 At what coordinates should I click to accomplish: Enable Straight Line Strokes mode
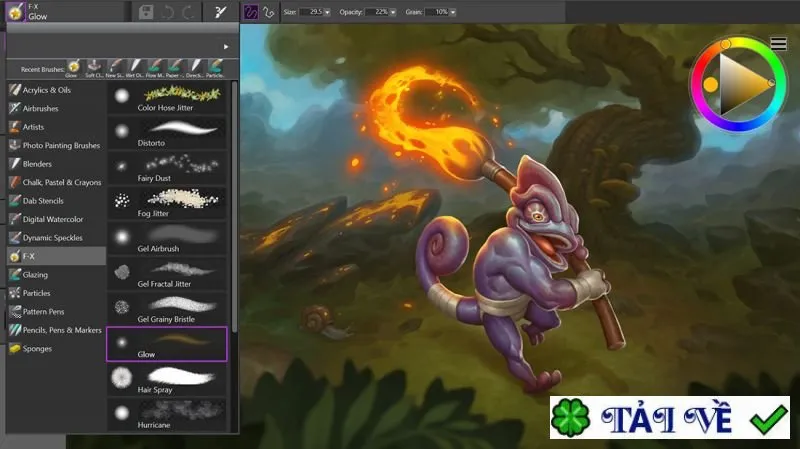click(269, 12)
